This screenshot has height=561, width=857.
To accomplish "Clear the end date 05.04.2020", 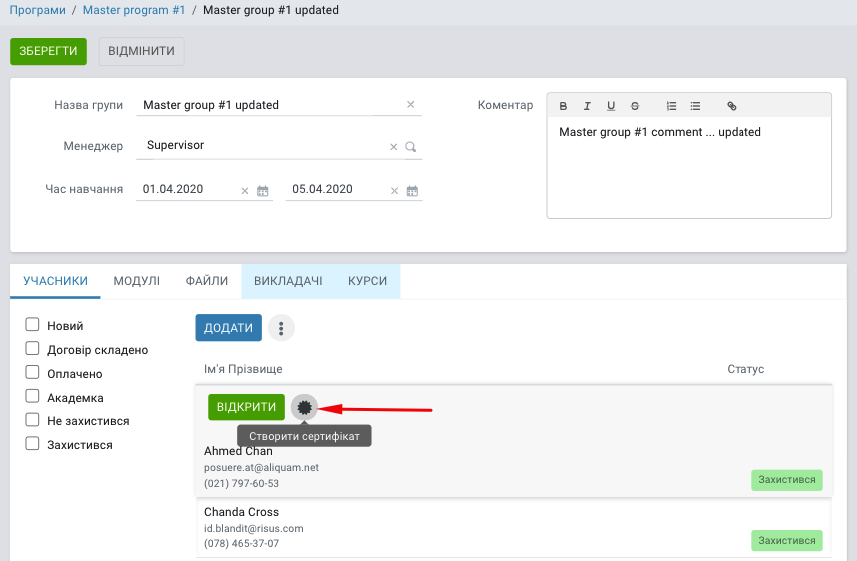I will (394, 191).
